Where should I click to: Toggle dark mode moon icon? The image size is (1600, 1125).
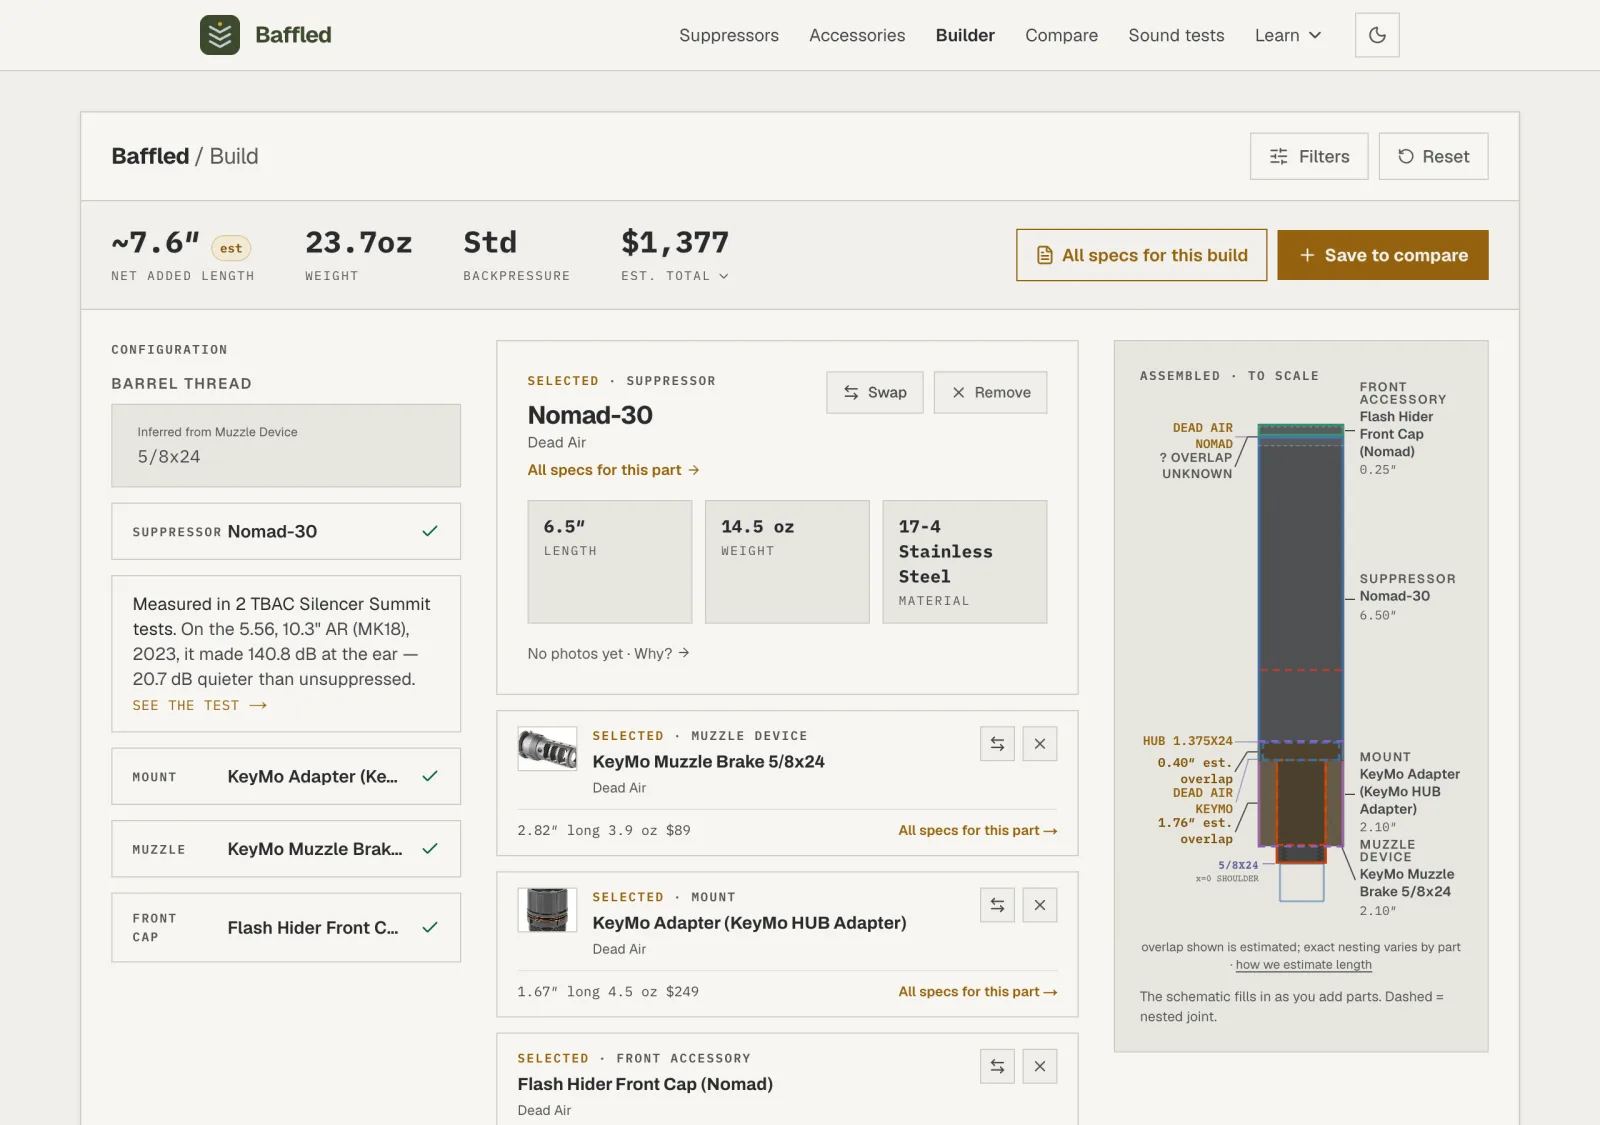[x=1377, y=35]
